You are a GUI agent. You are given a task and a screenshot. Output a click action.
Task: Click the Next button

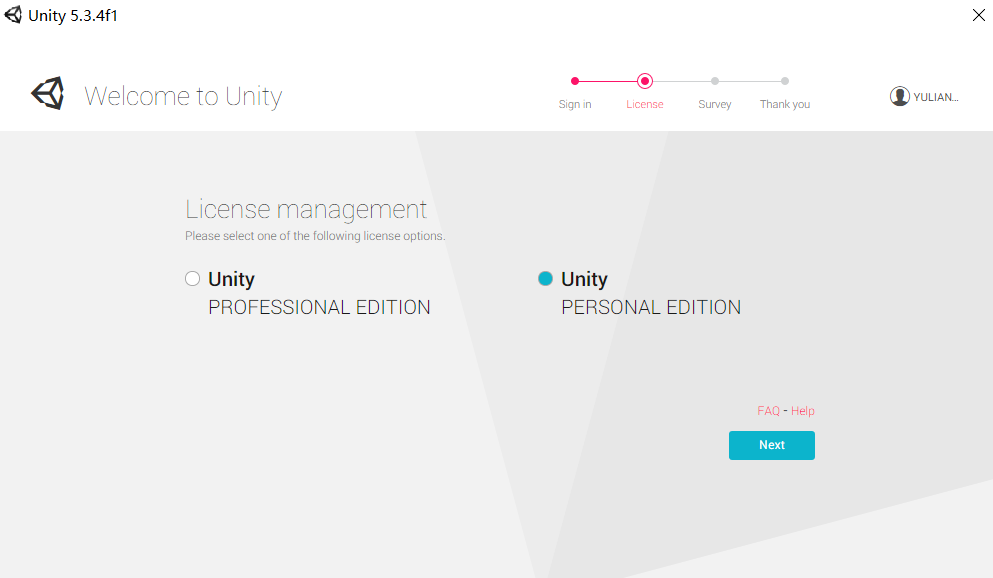(771, 445)
